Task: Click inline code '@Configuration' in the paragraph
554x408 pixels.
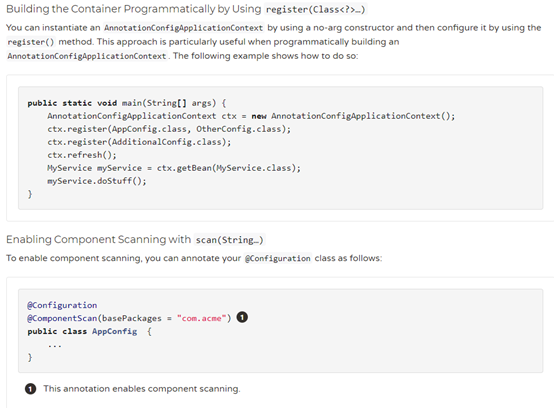Action: pyautogui.click(x=278, y=259)
